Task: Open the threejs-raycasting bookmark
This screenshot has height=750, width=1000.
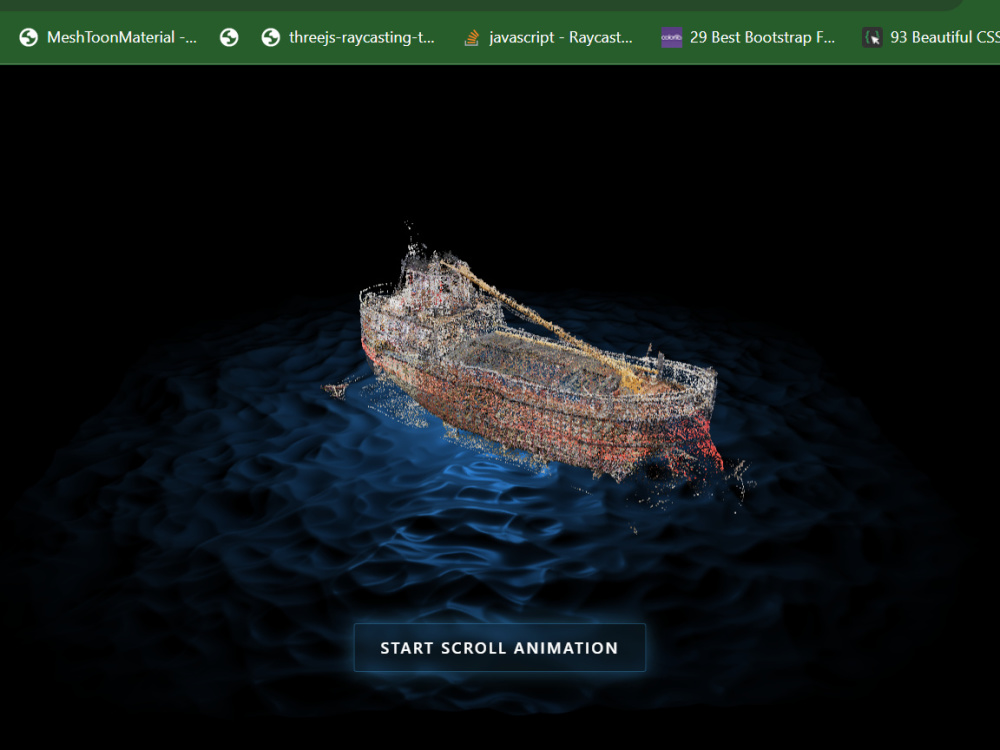Action: click(x=348, y=38)
